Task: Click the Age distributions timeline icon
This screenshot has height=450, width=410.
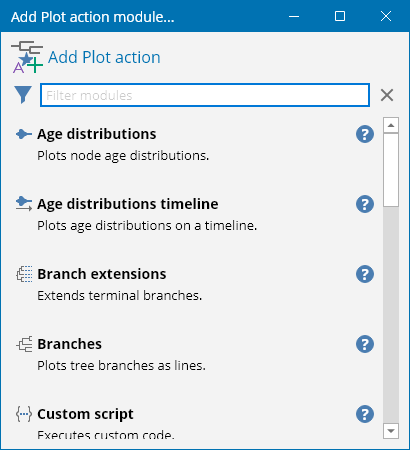Action: click(x=24, y=204)
